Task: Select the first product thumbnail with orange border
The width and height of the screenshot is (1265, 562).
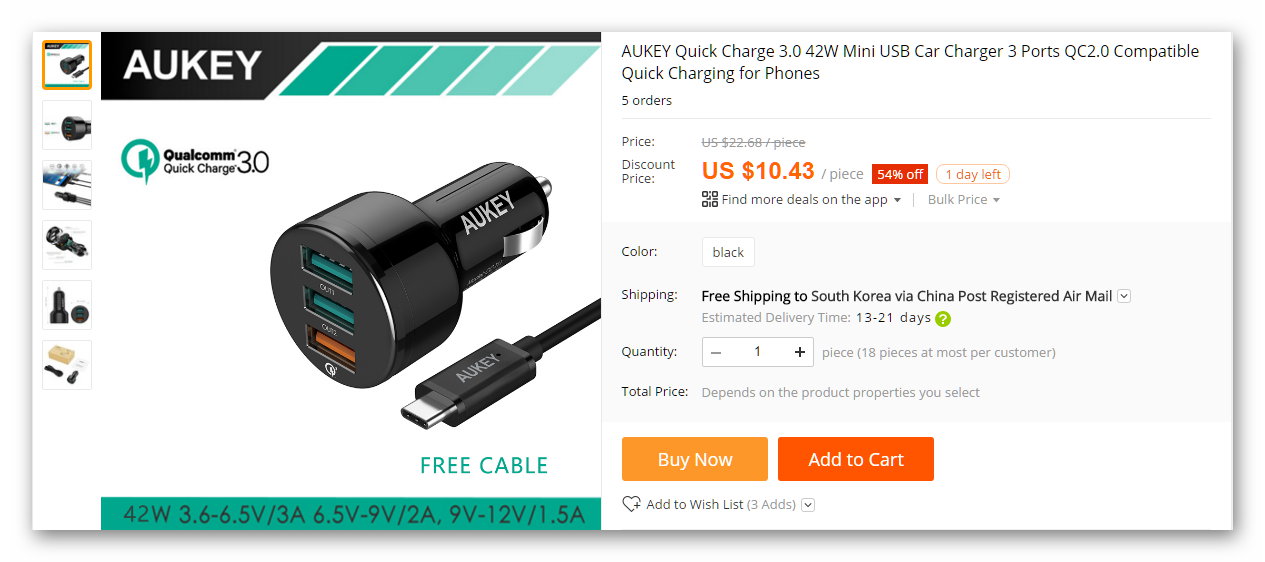Action: (x=67, y=65)
